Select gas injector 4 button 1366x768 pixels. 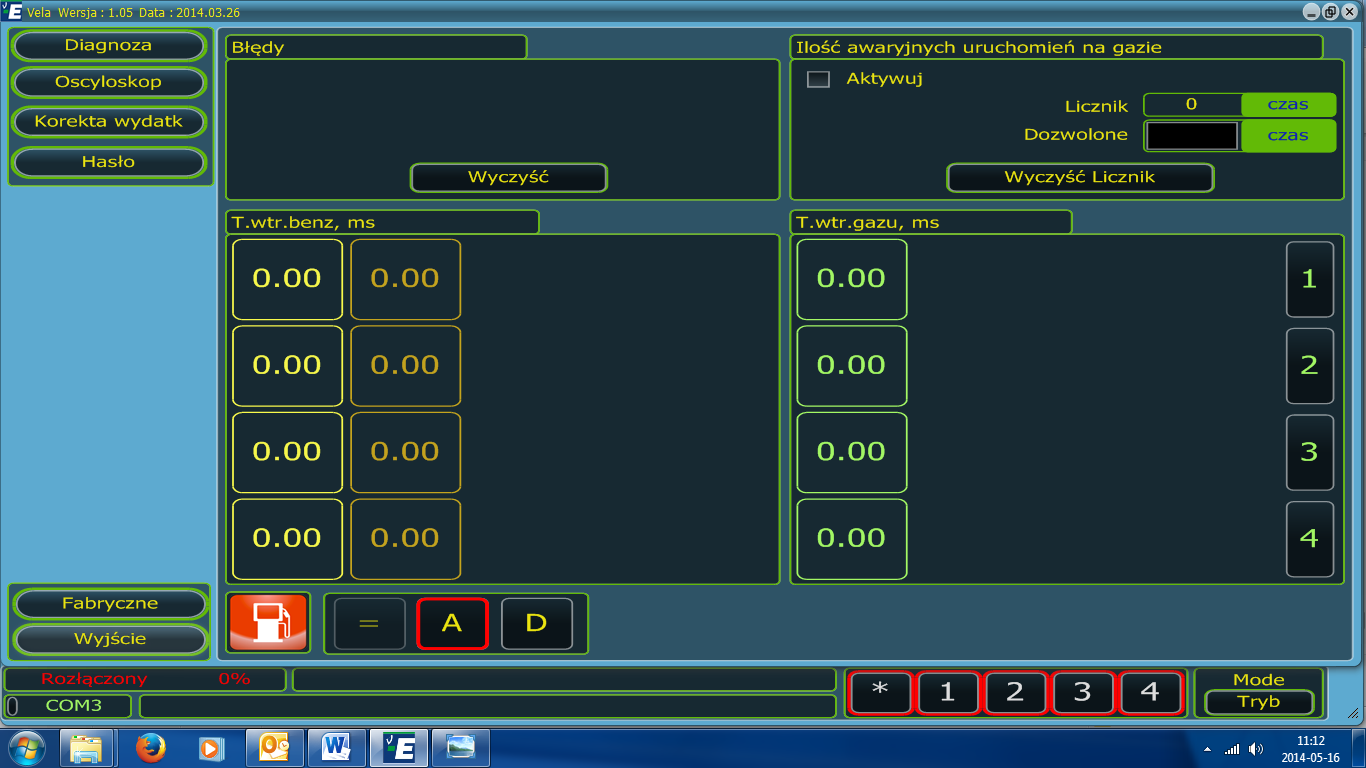(x=1309, y=538)
